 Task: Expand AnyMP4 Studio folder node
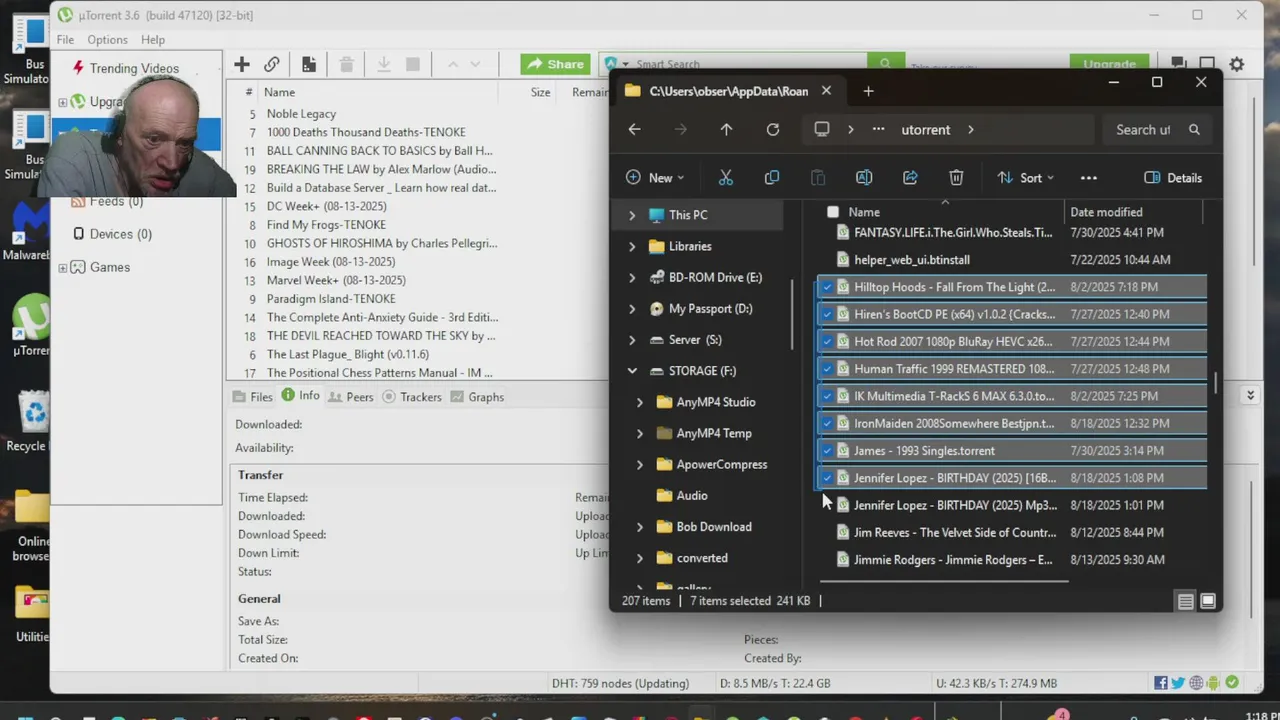pos(640,402)
